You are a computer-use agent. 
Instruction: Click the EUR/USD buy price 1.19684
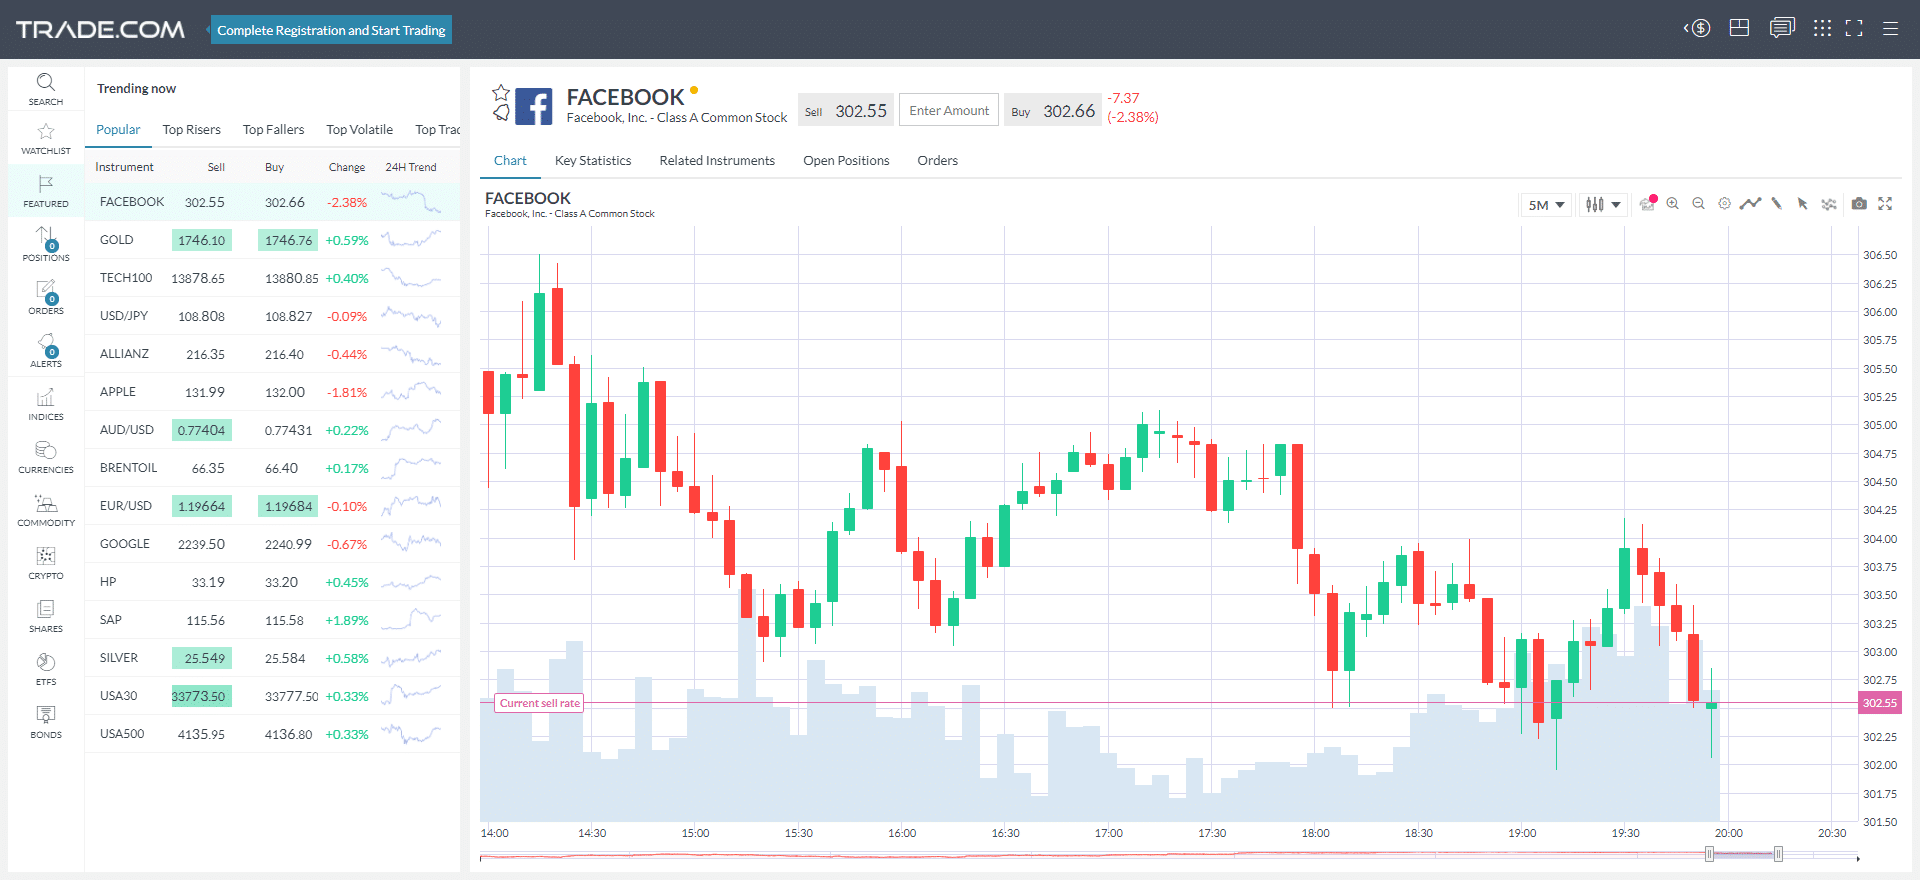coord(288,506)
